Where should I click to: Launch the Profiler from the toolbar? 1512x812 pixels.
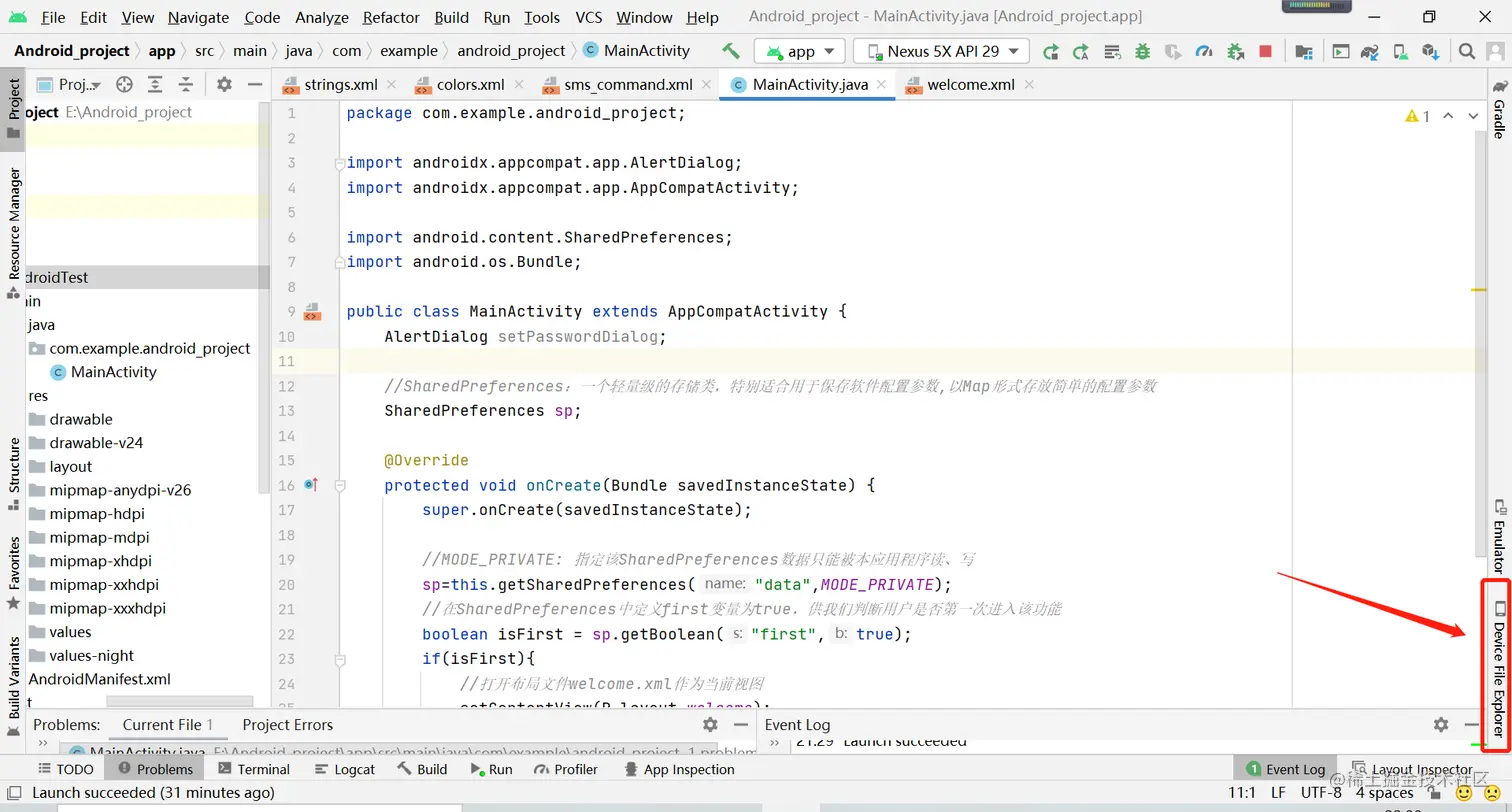point(1205,50)
